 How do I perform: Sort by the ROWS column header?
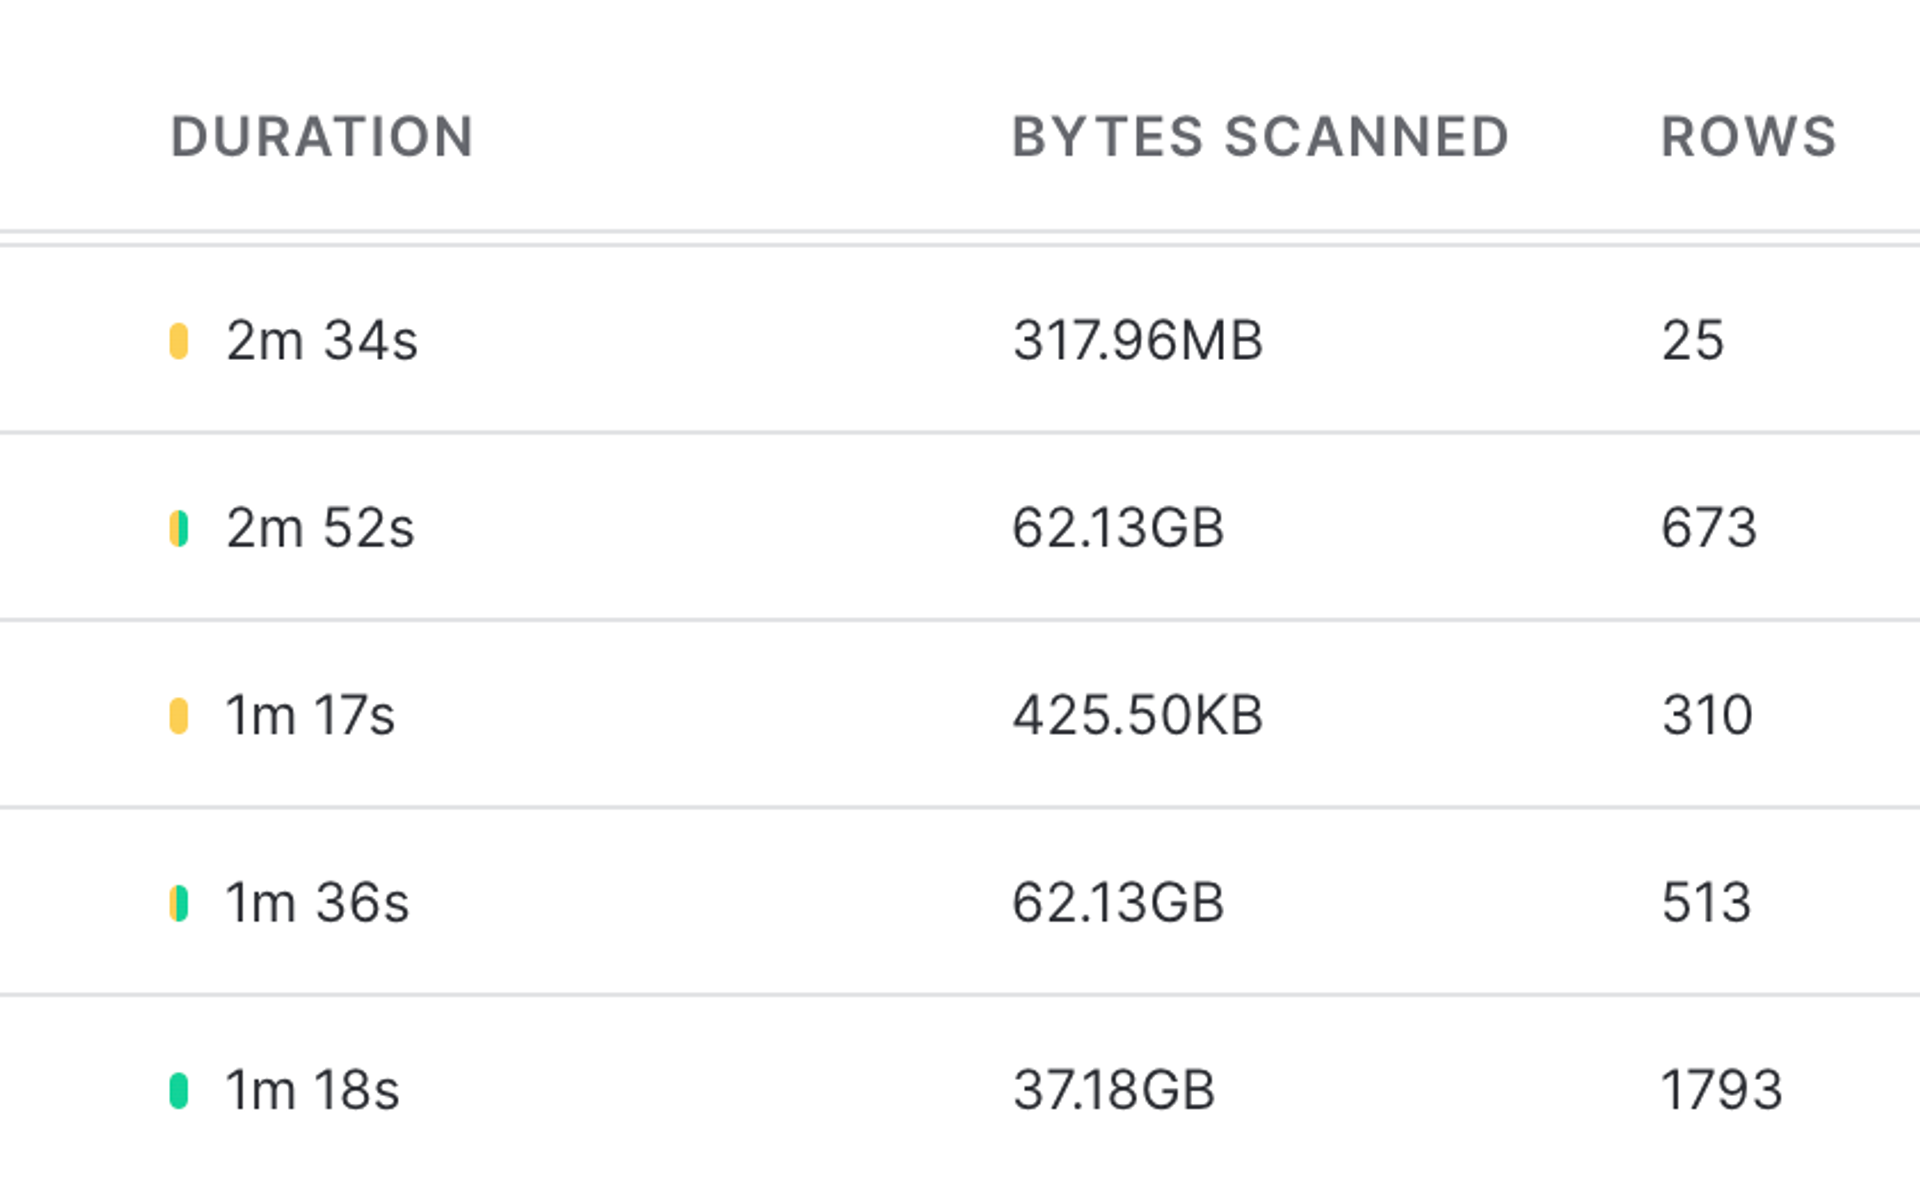point(1749,137)
